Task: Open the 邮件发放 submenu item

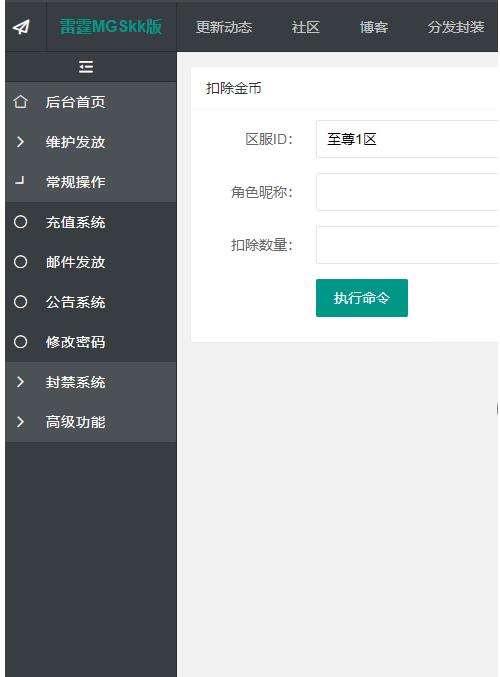Action: tap(76, 262)
